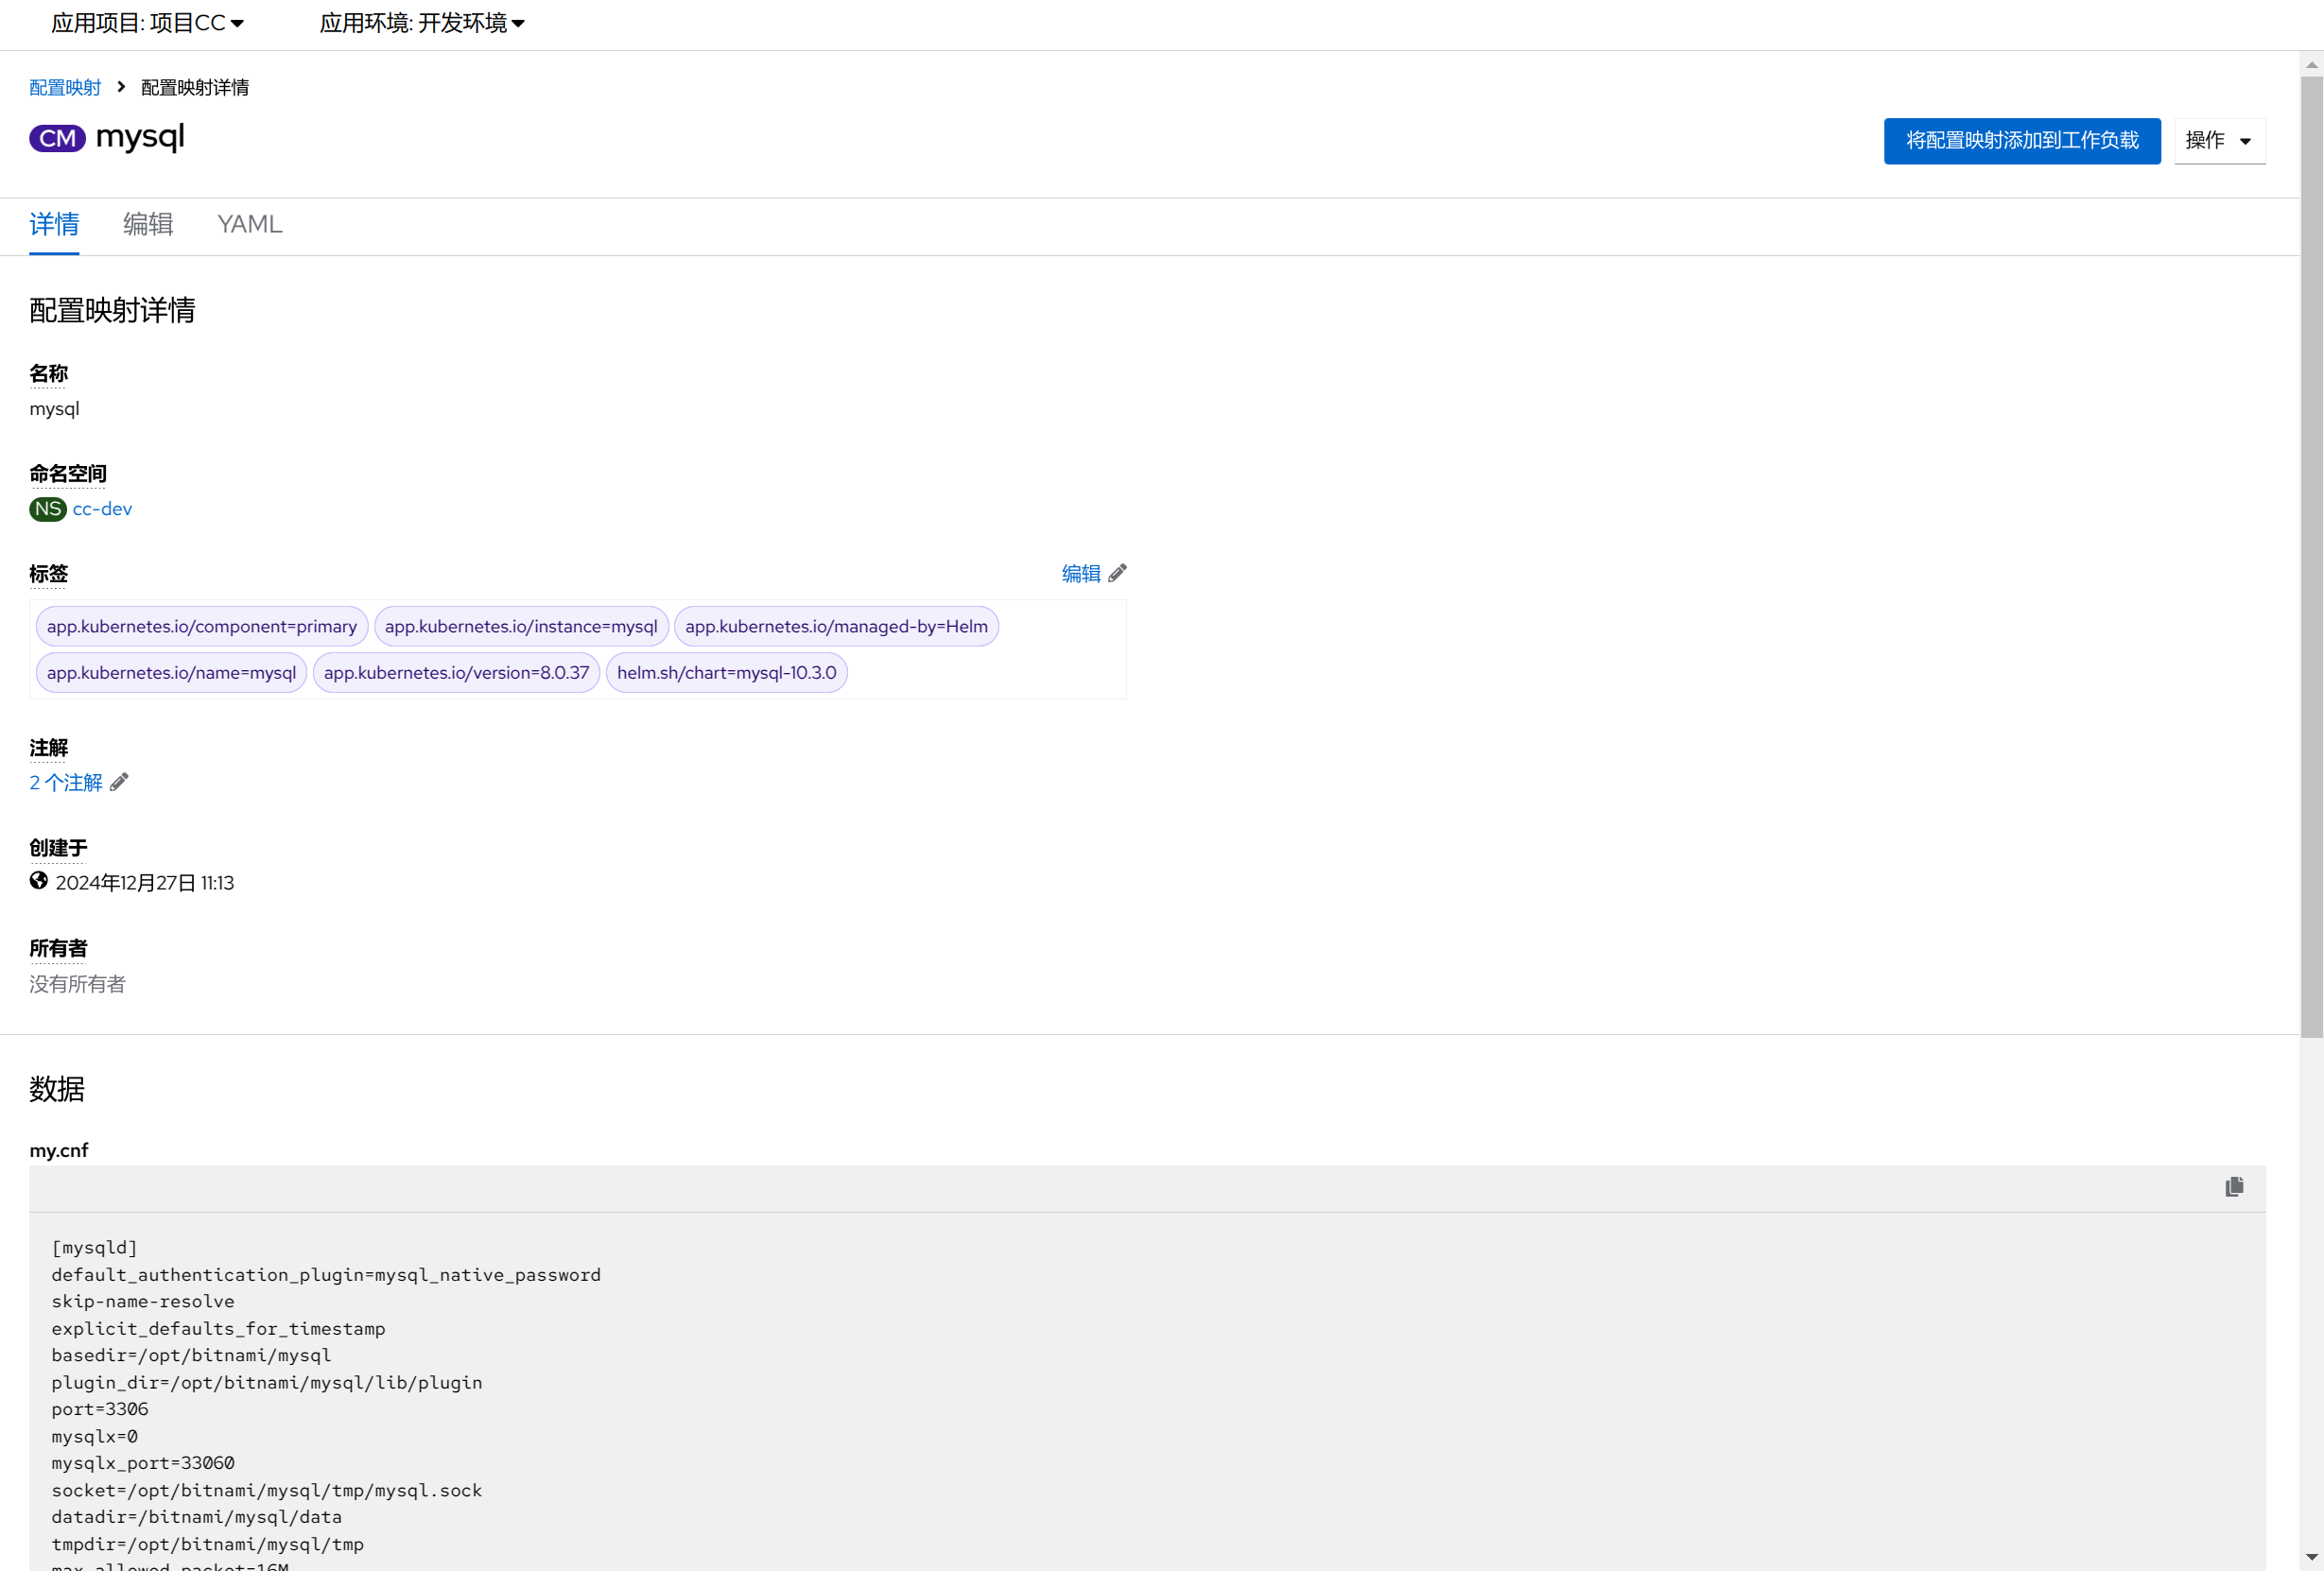This screenshot has width=2324, height=1571.
Task: Click the pencil icon beside labels edit
Action: point(1117,573)
